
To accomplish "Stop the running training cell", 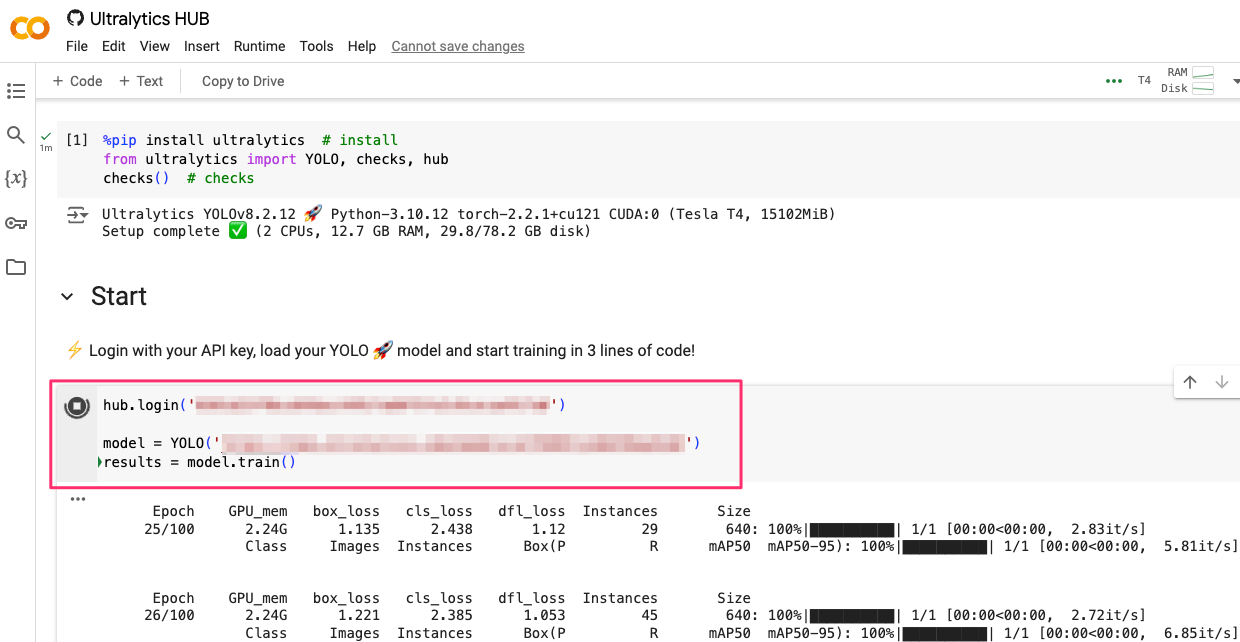I will coord(77,406).
